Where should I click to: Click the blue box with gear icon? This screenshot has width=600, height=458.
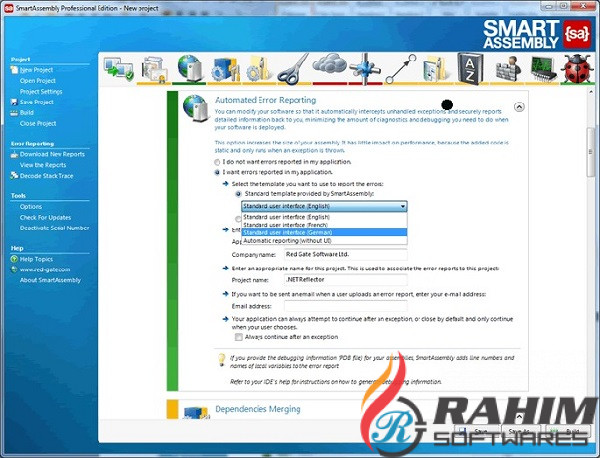pyautogui.click(x=225, y=69)
